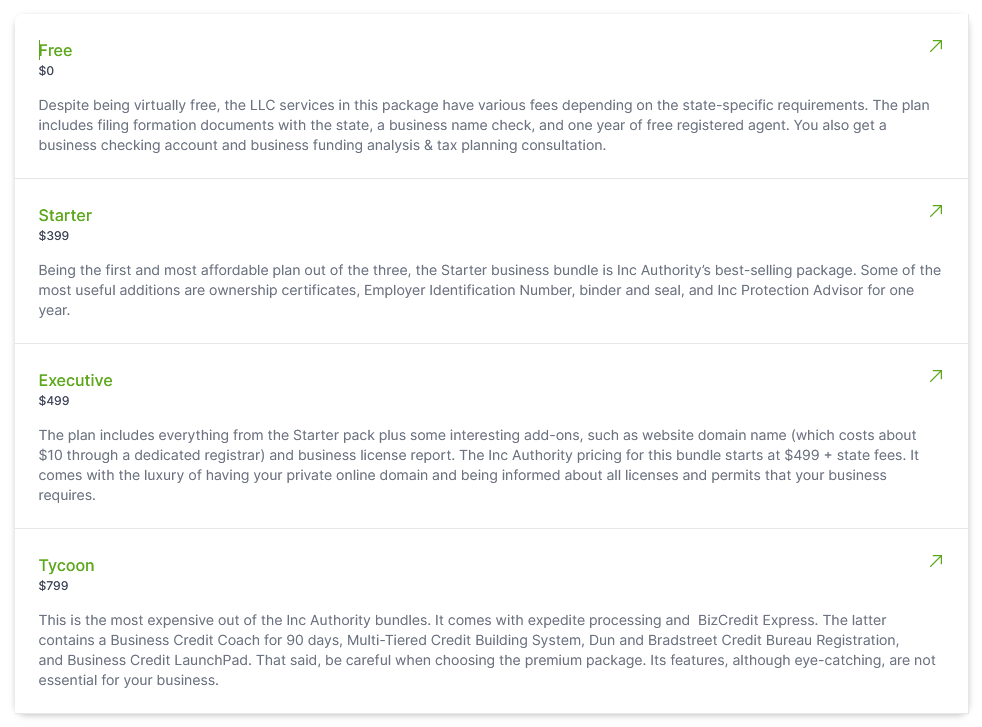The image size is (982, 727).
Task: Open the Free plan title link
Action: tap(55, 50)
